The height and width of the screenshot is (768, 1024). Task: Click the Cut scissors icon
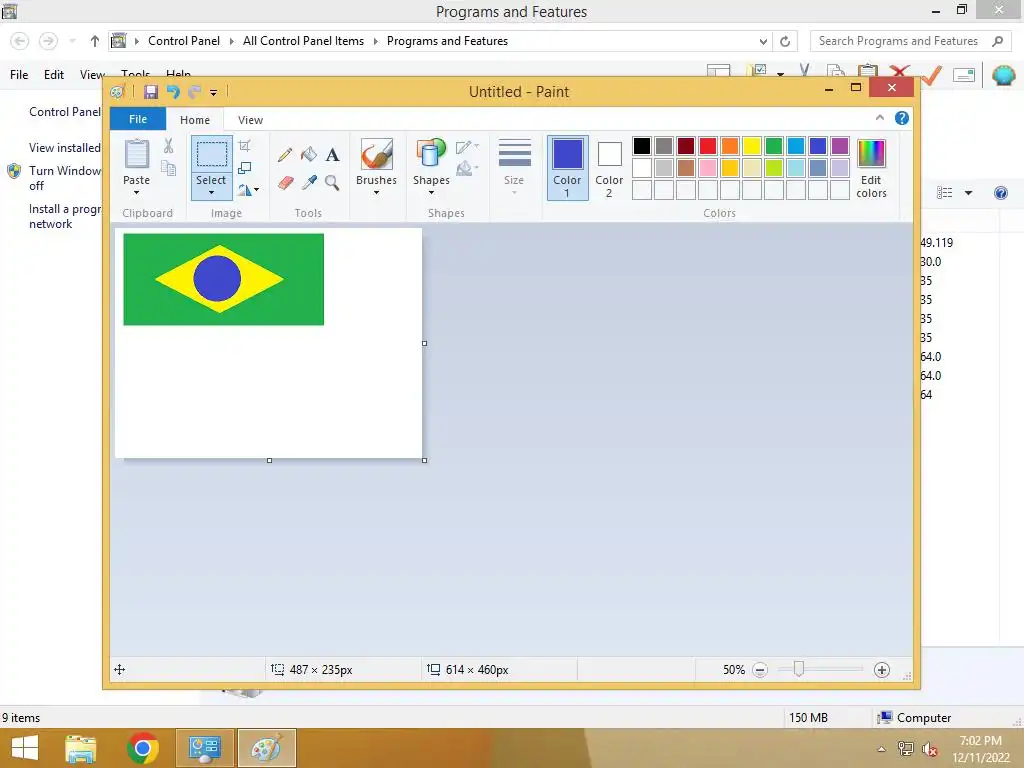point(168,146)
